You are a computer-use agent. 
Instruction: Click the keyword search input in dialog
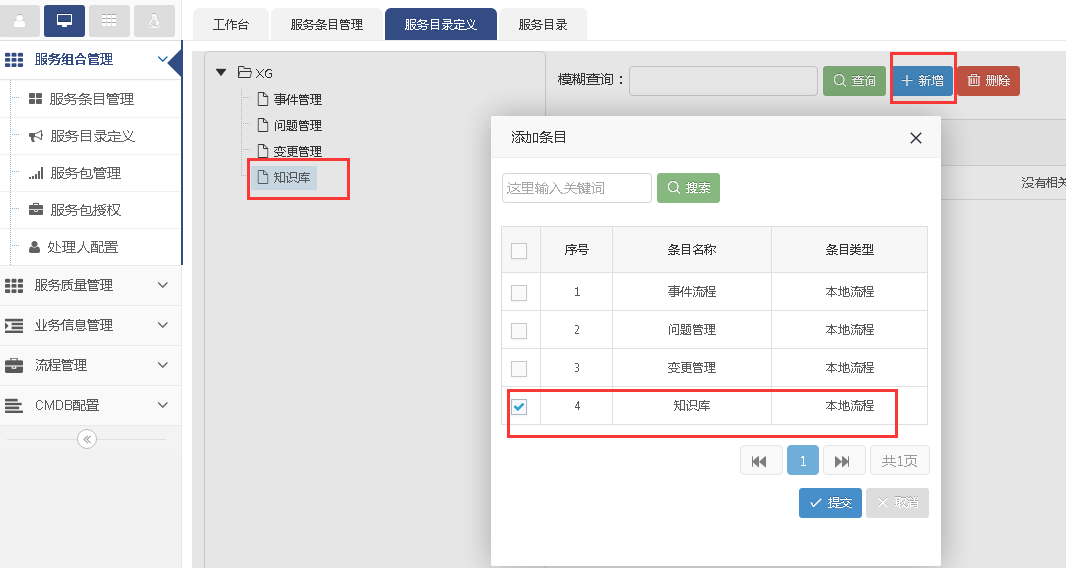click(576, 188)
